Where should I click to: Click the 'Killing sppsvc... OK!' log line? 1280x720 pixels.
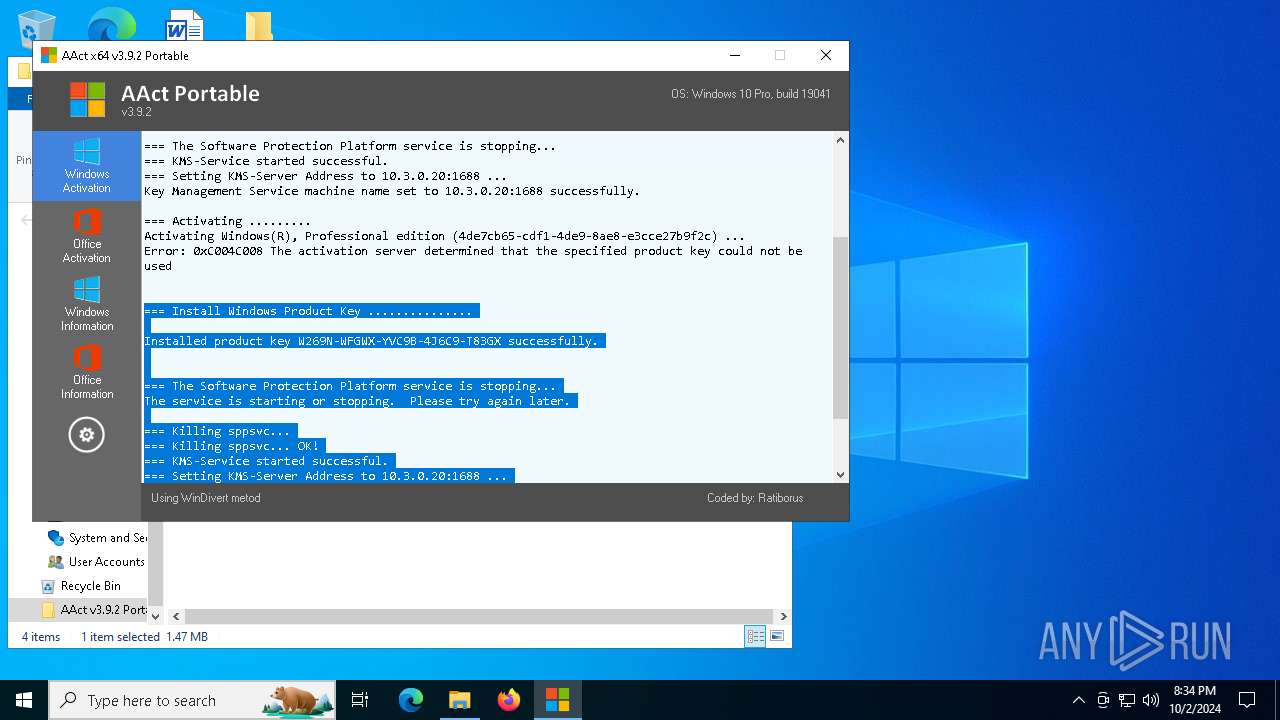tap(231, 446)
